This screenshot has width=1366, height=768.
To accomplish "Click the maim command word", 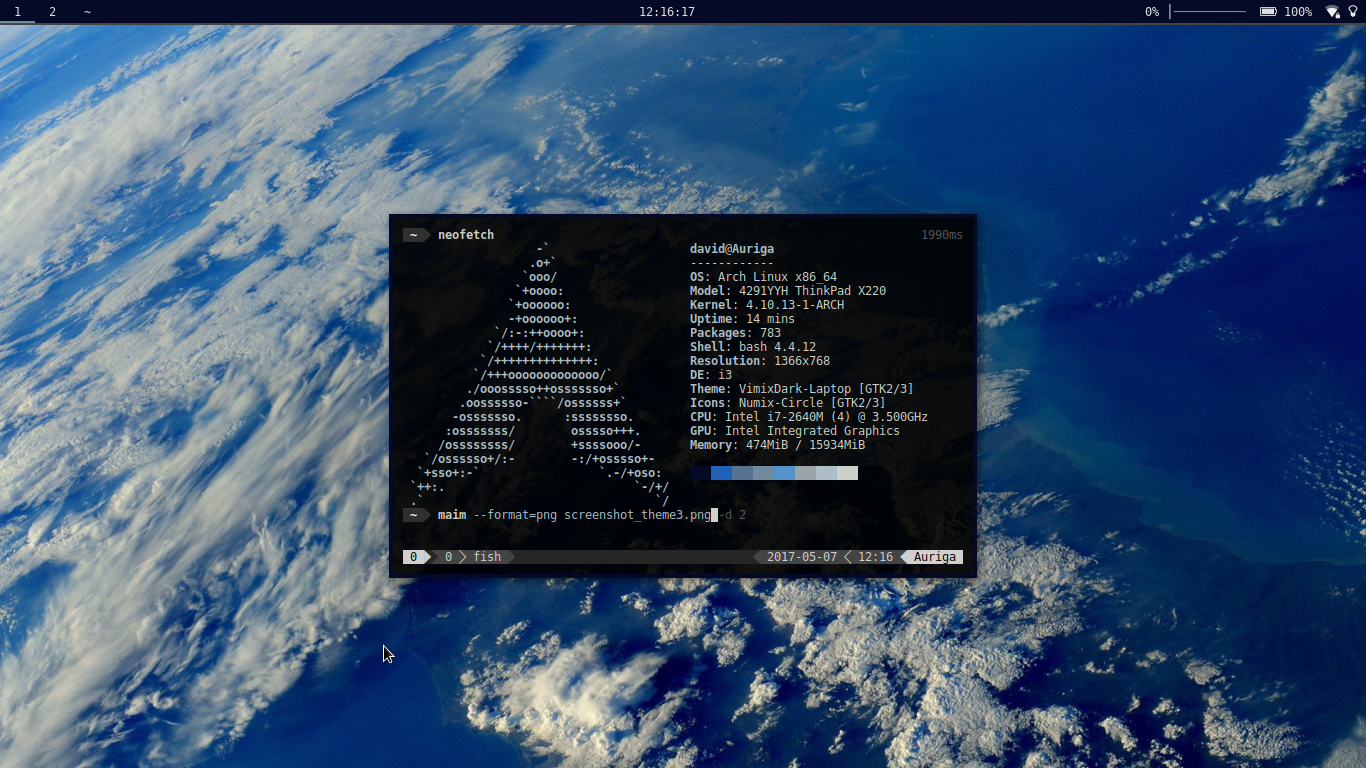I will tap(452, 515).
